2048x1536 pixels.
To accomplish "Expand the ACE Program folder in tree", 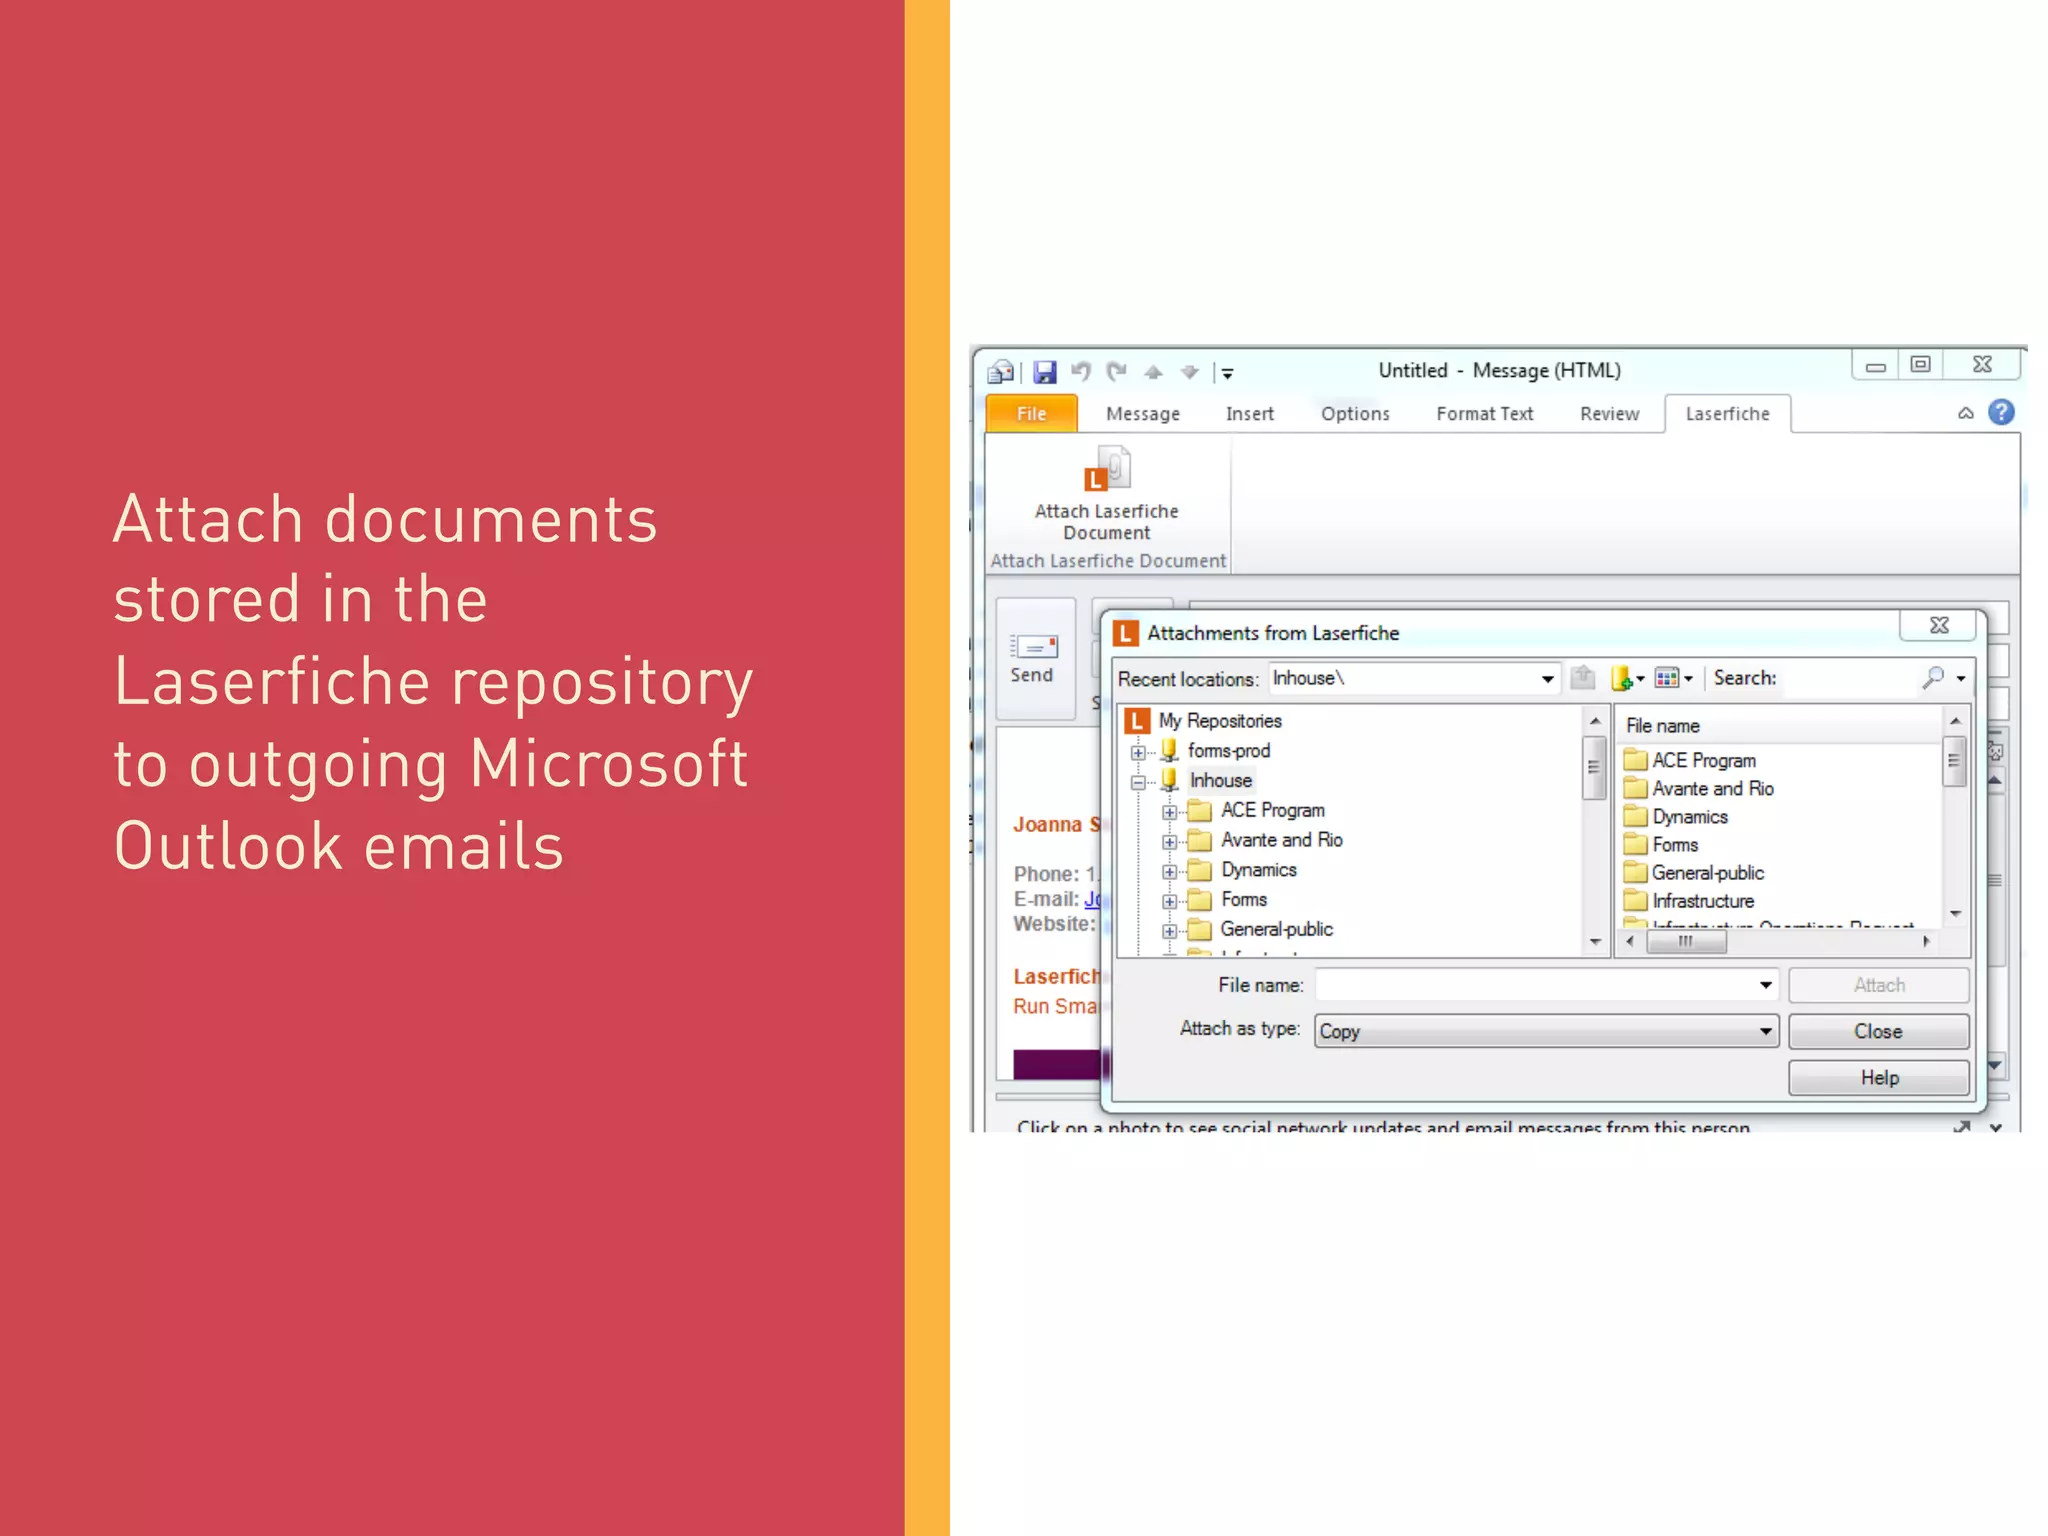I will [x=1169, y=812].
